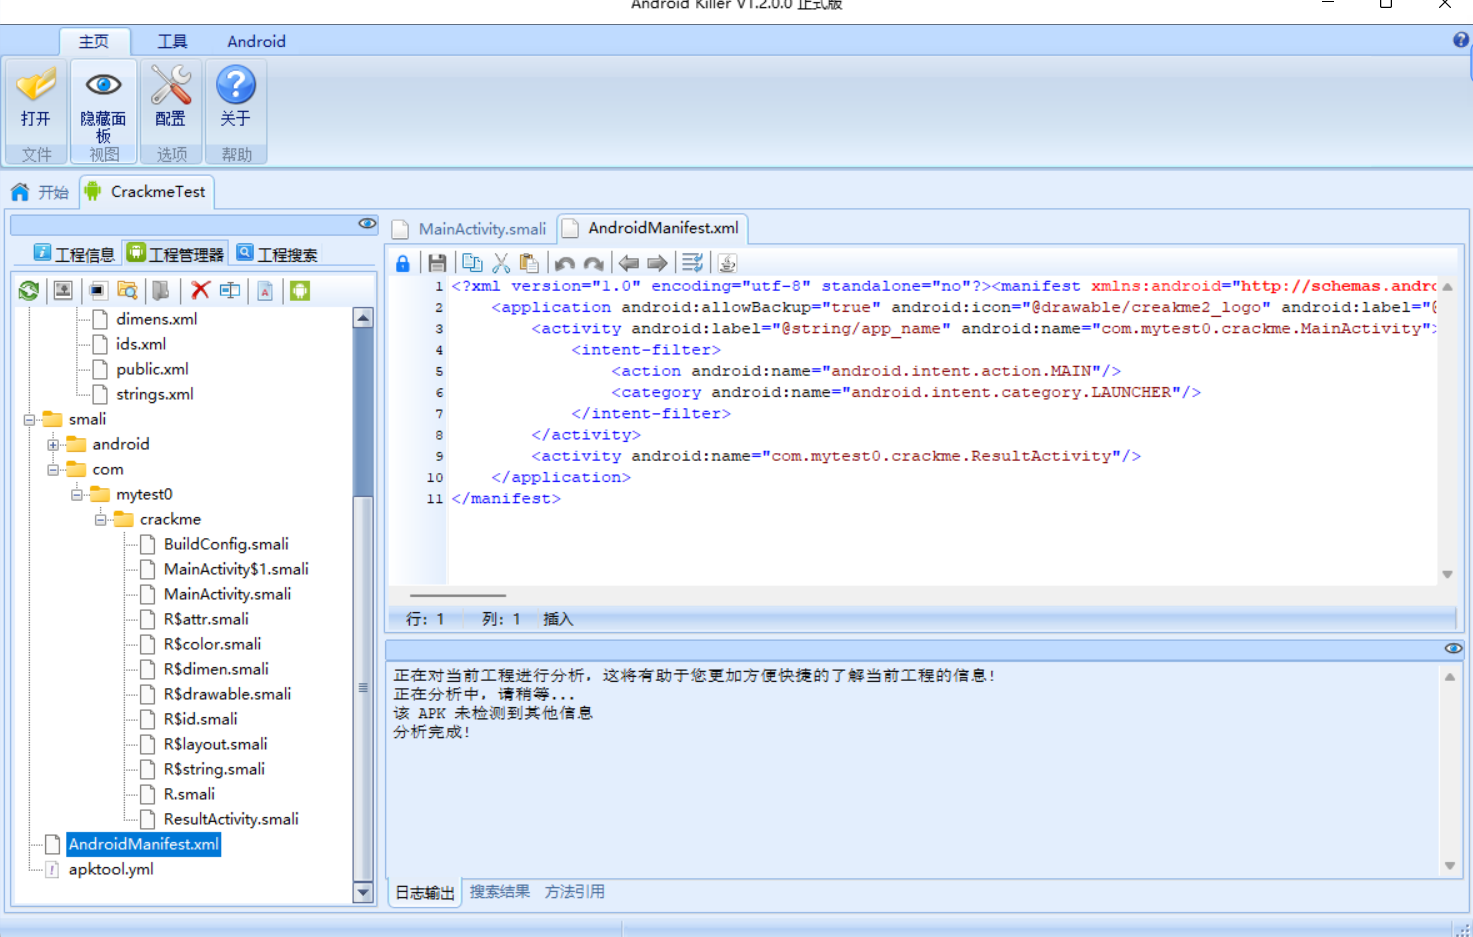Image resolution: width=1473 pixels, height=937 pixels.
Task: Click line 9 ResultActivity activity code
Action: click(x=836, y=456)
